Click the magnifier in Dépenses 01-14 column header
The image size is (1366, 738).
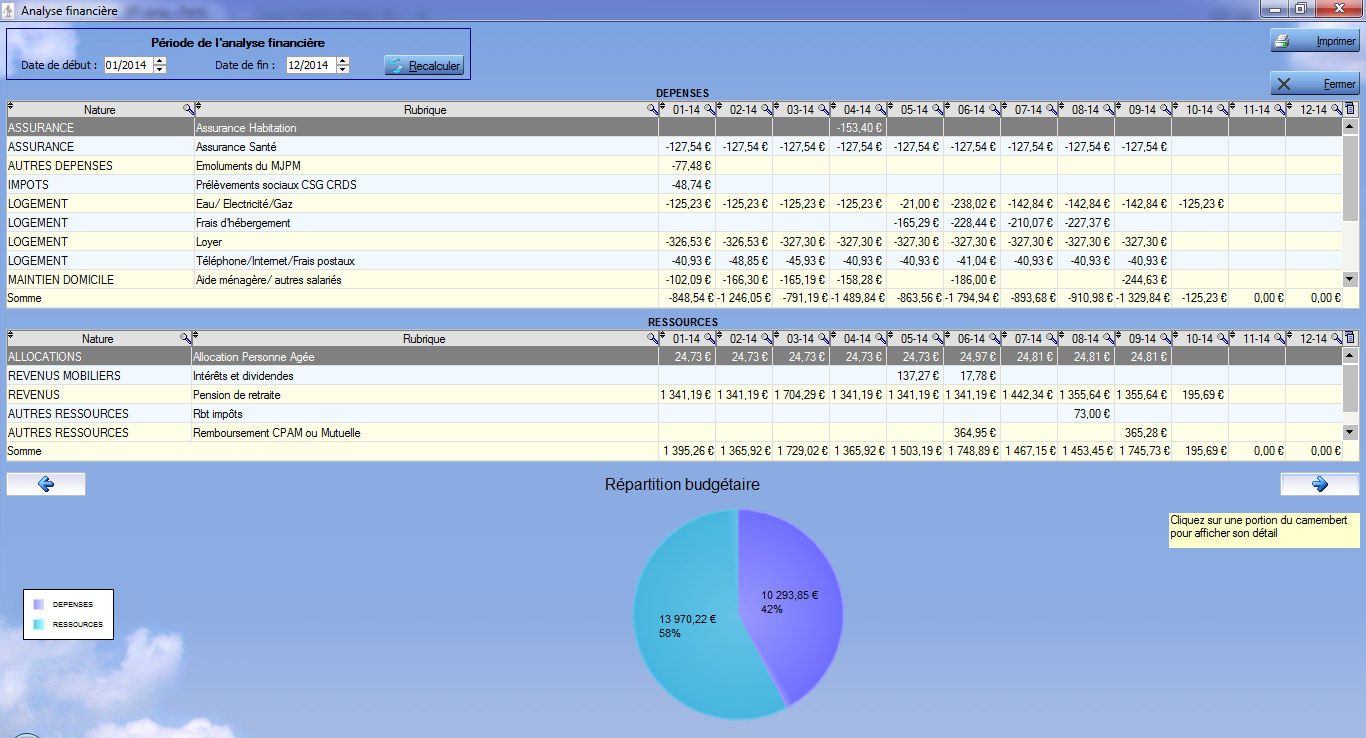point(709,109)
